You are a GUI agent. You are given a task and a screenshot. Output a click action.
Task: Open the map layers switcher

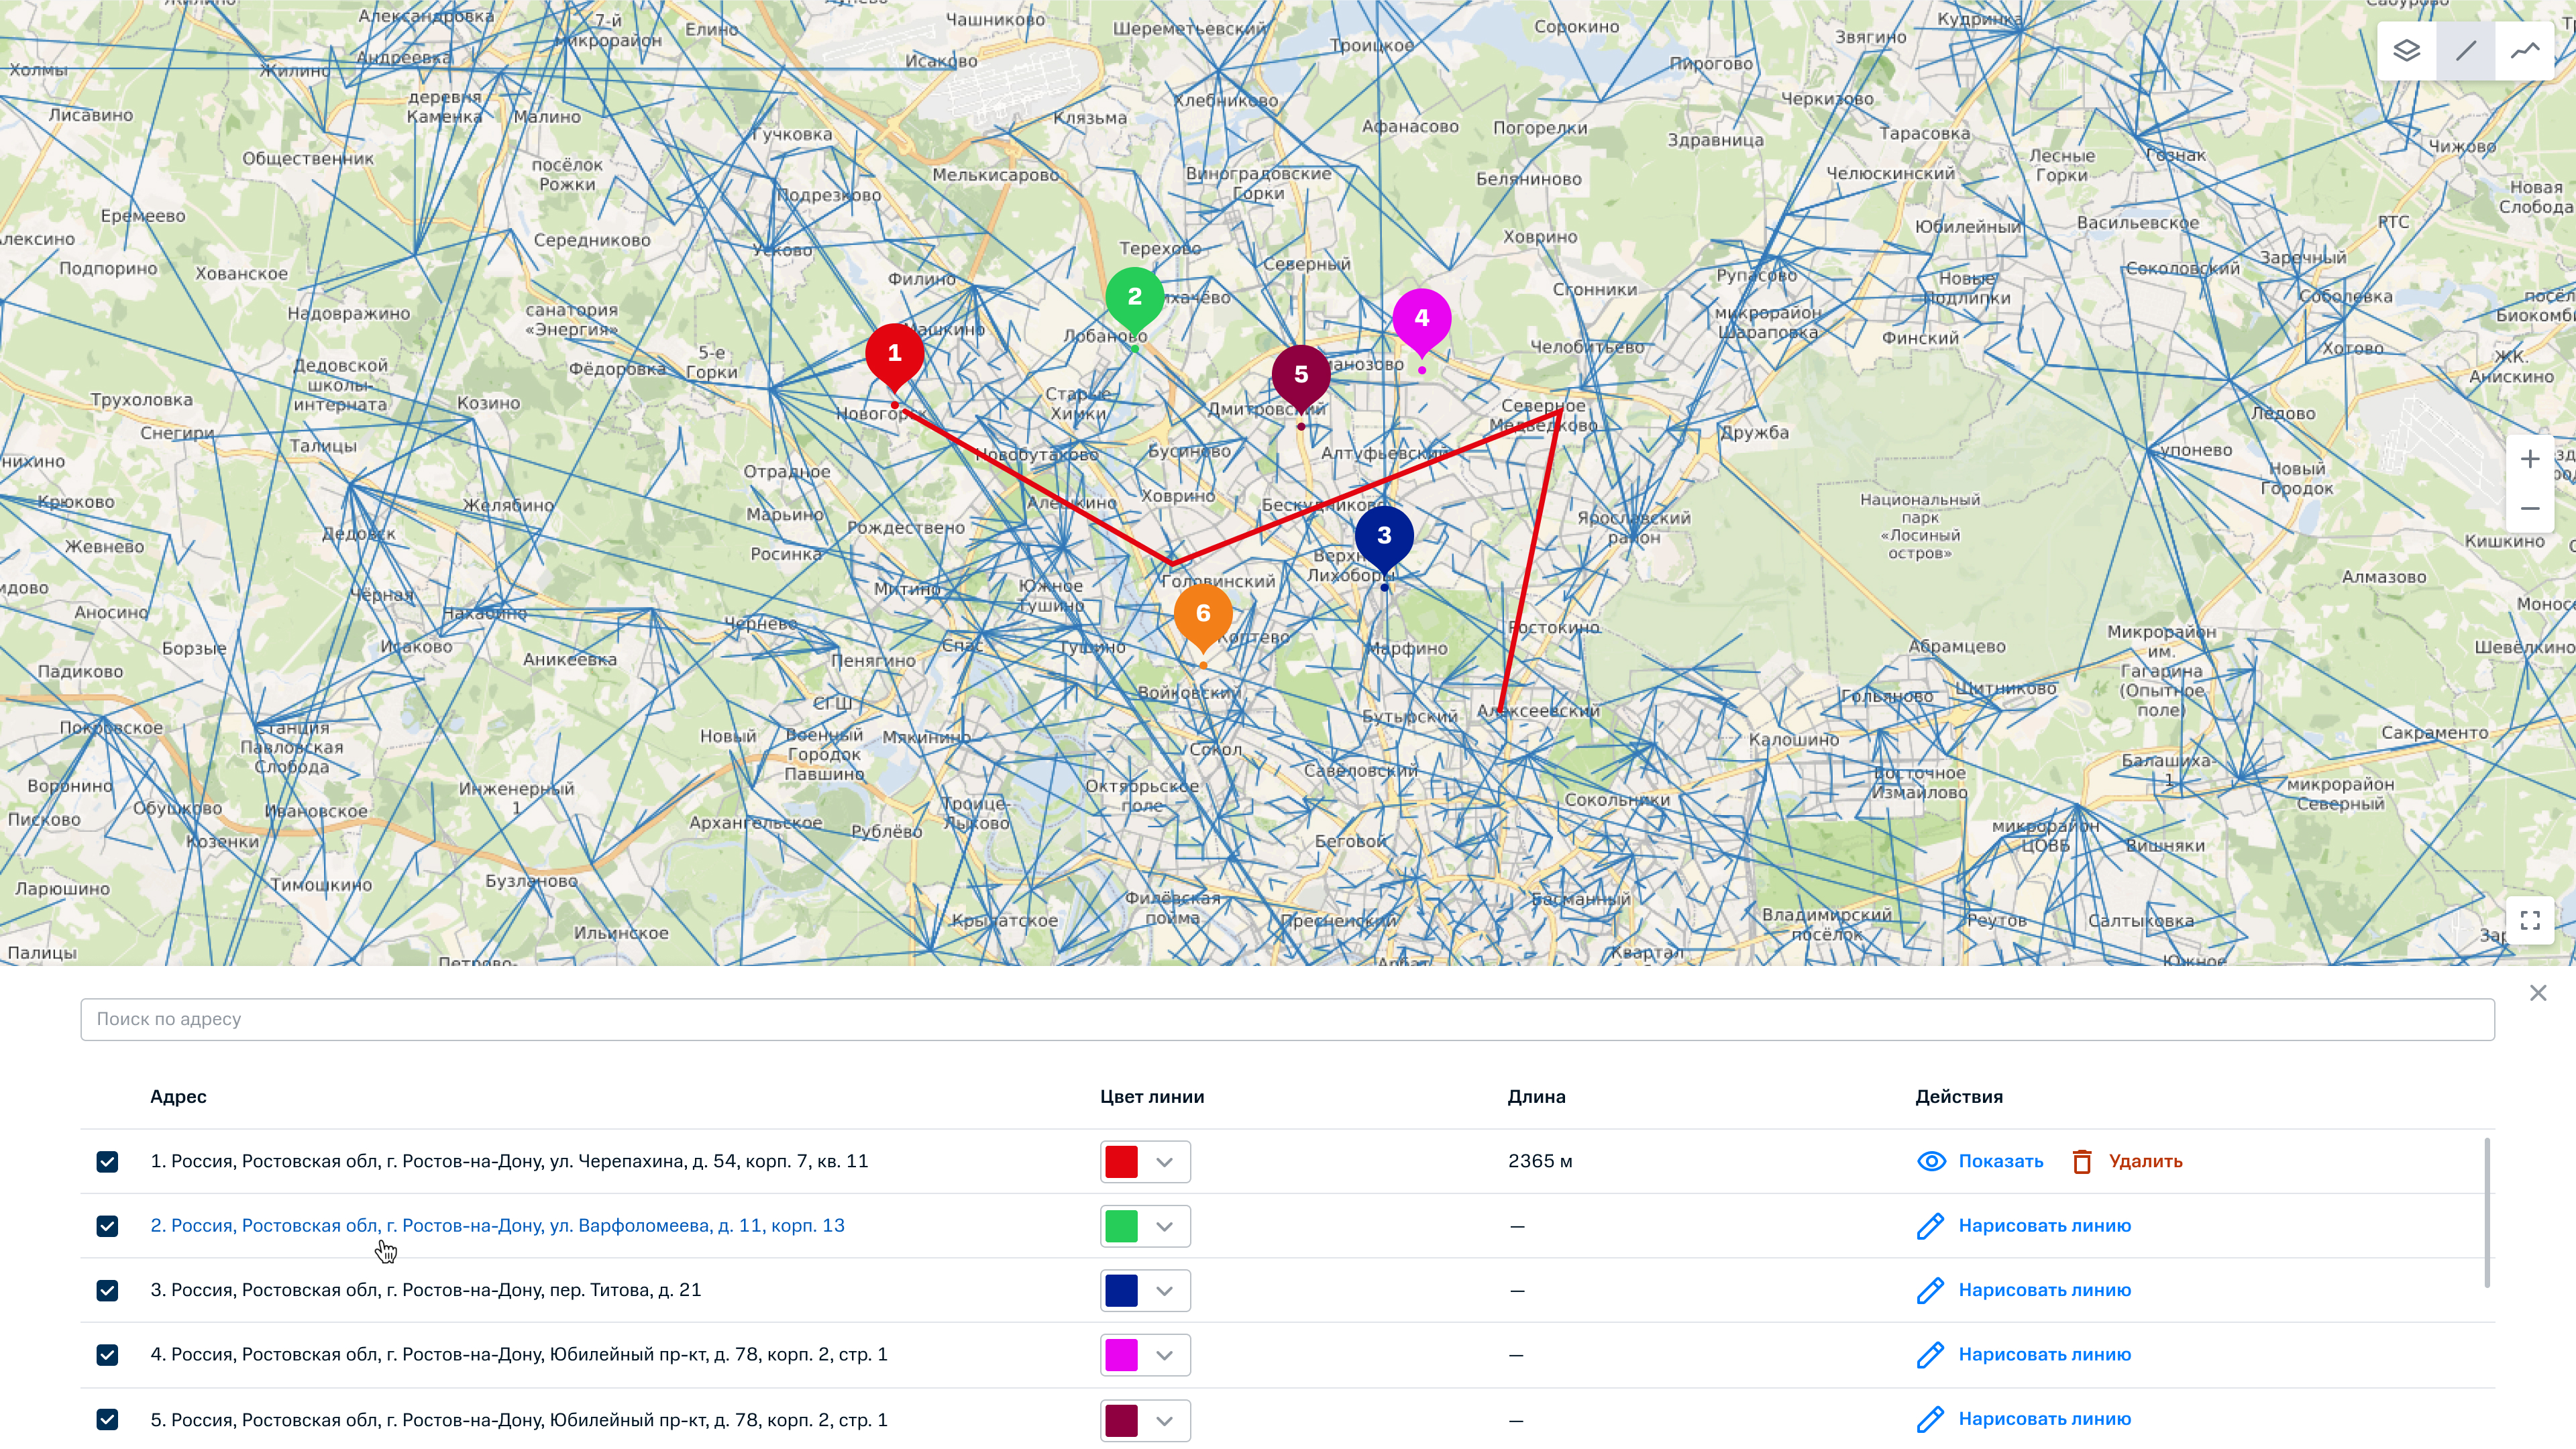click(x=2406, y=50)
